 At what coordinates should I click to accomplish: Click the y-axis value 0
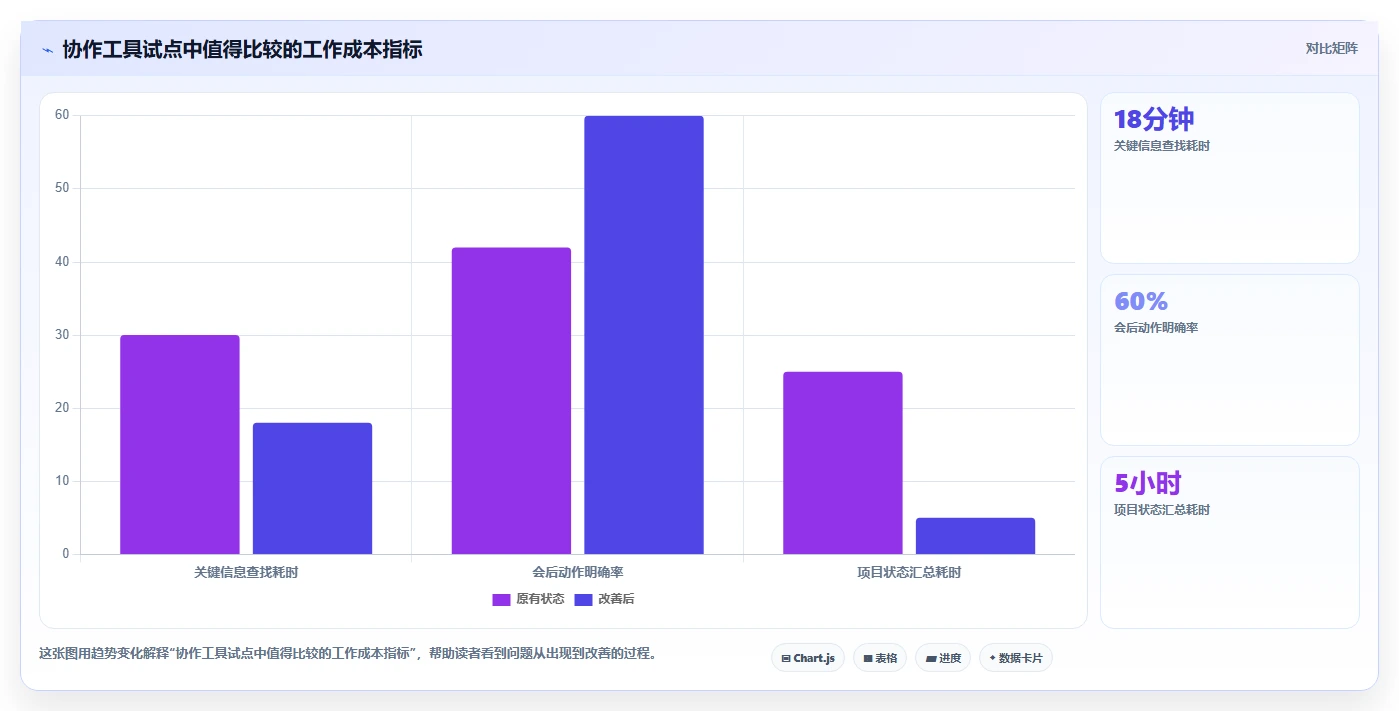[x=66, y=554]
